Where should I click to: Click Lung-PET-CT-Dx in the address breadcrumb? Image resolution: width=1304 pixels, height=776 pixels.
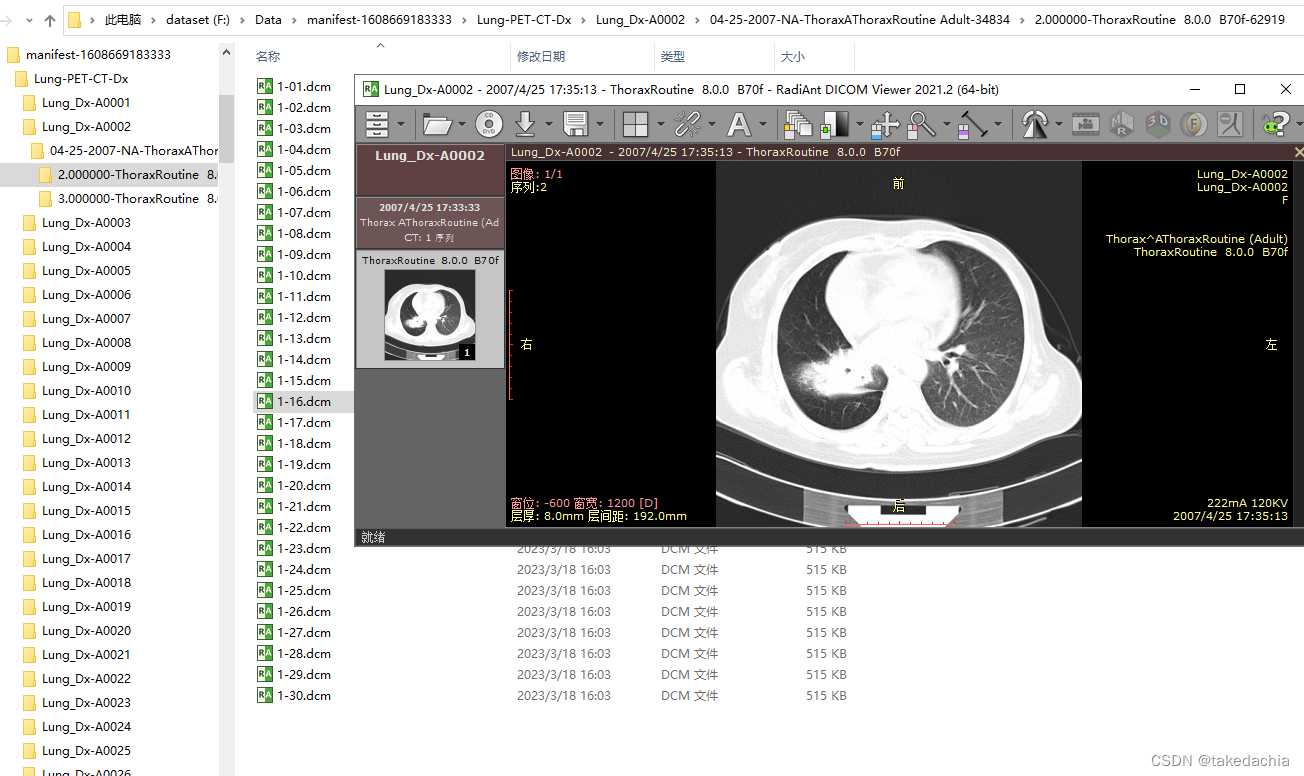[x=524, y=19]
